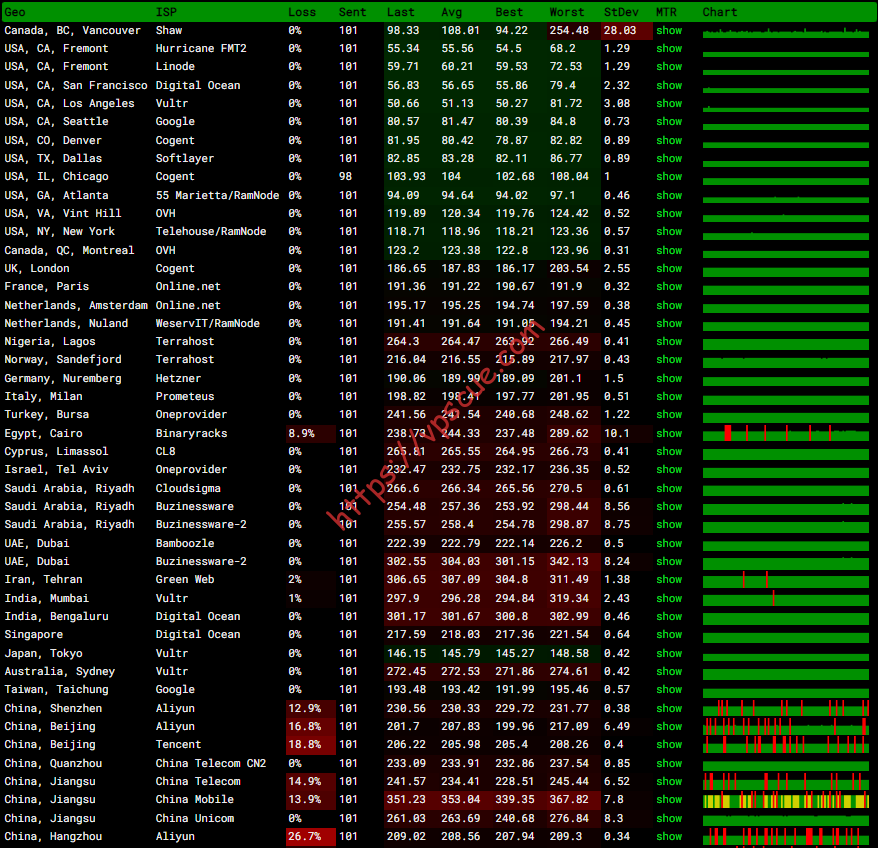
Task: Show MTR for San Francisco Digital Ocean
Action: [669, 85]
